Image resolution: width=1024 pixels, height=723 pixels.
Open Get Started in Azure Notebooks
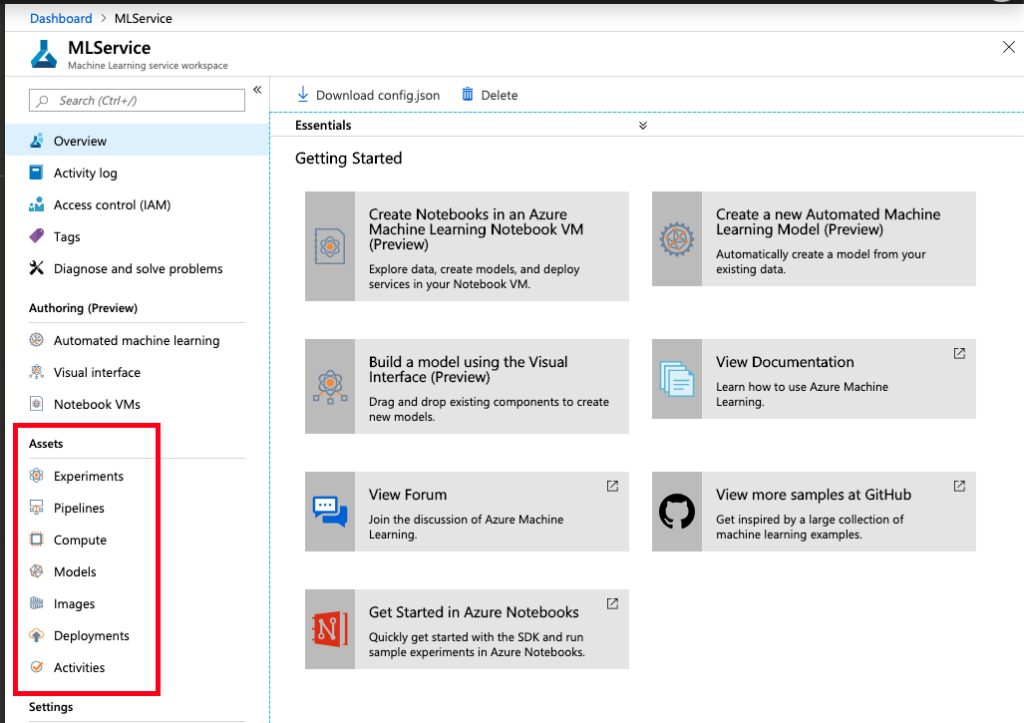pos(467,630)
